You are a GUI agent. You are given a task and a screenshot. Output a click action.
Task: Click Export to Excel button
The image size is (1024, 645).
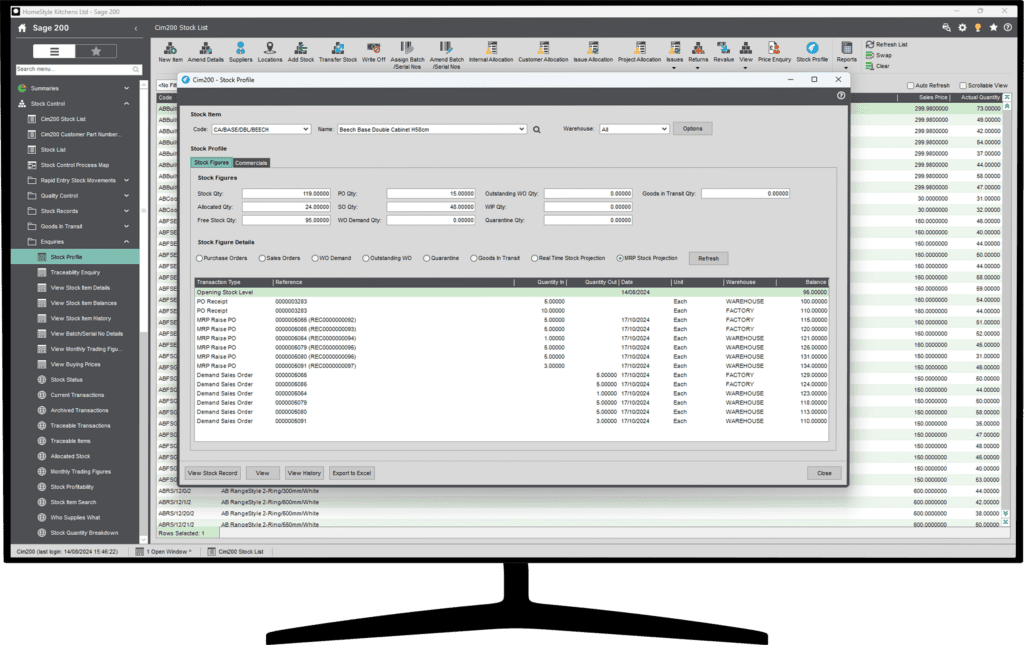[352, 473]
